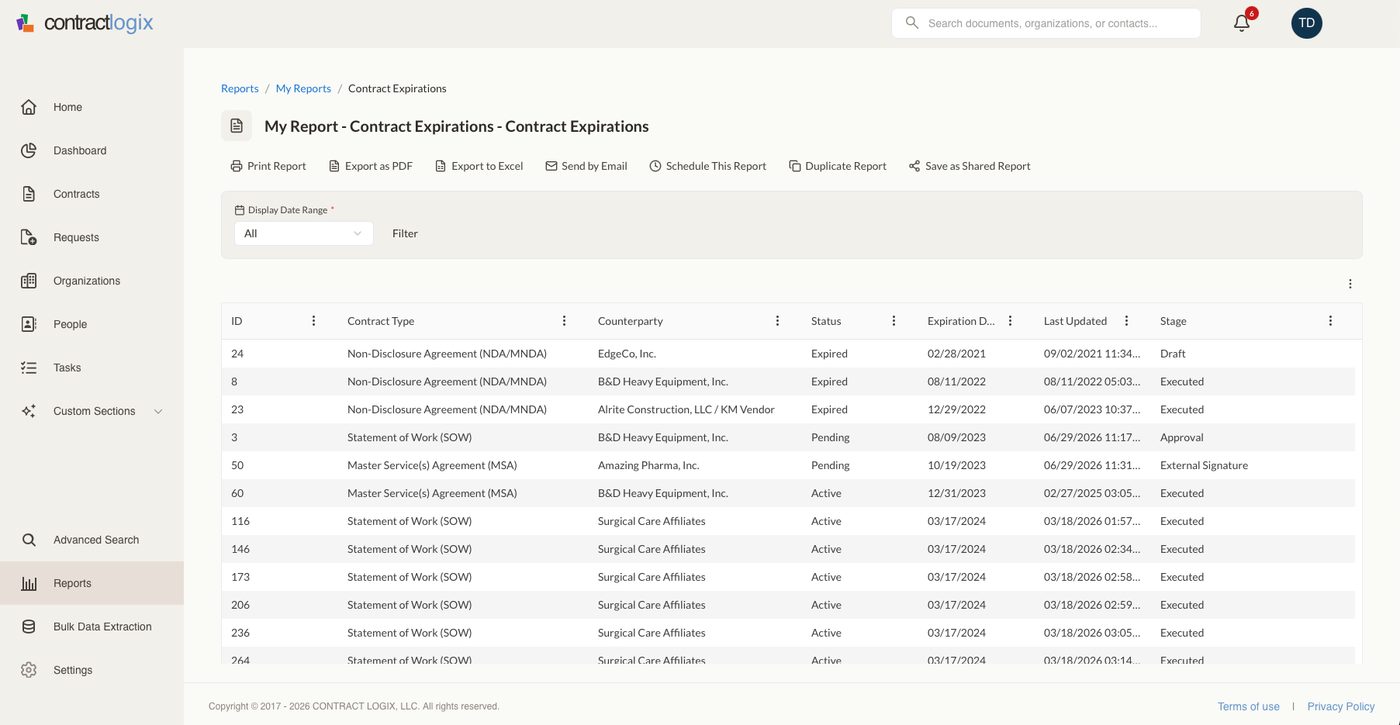The width and height of the screenshot is (1400, 725).
Task: Open the Display Date Range dropdown
Action: click(304, 233)
